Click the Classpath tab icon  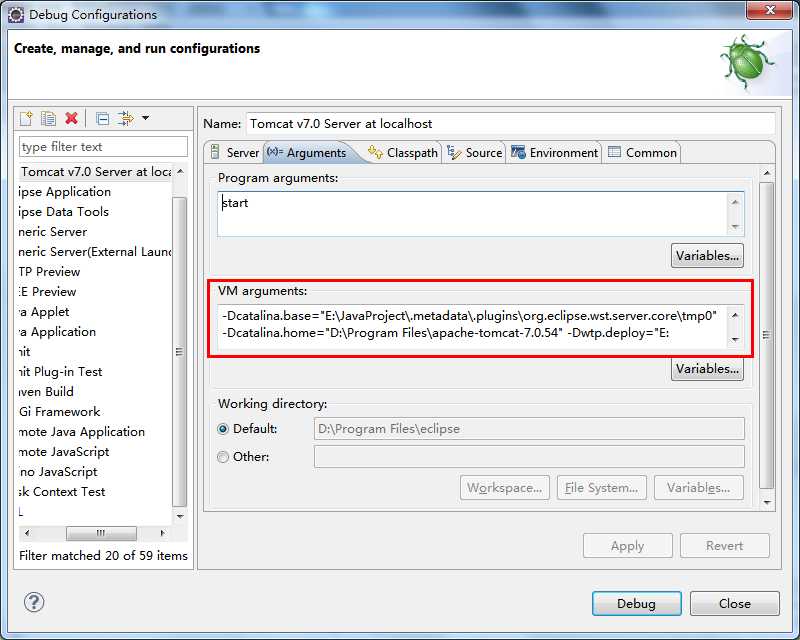375,152
